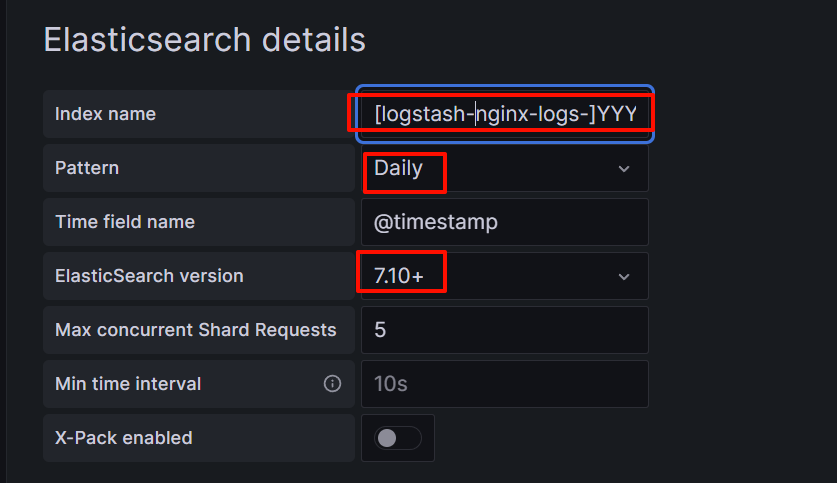The height and width of the screenshot is (483, 837).
Task: Click the @timestamp time field input
Action: click(x=504, y=222)
